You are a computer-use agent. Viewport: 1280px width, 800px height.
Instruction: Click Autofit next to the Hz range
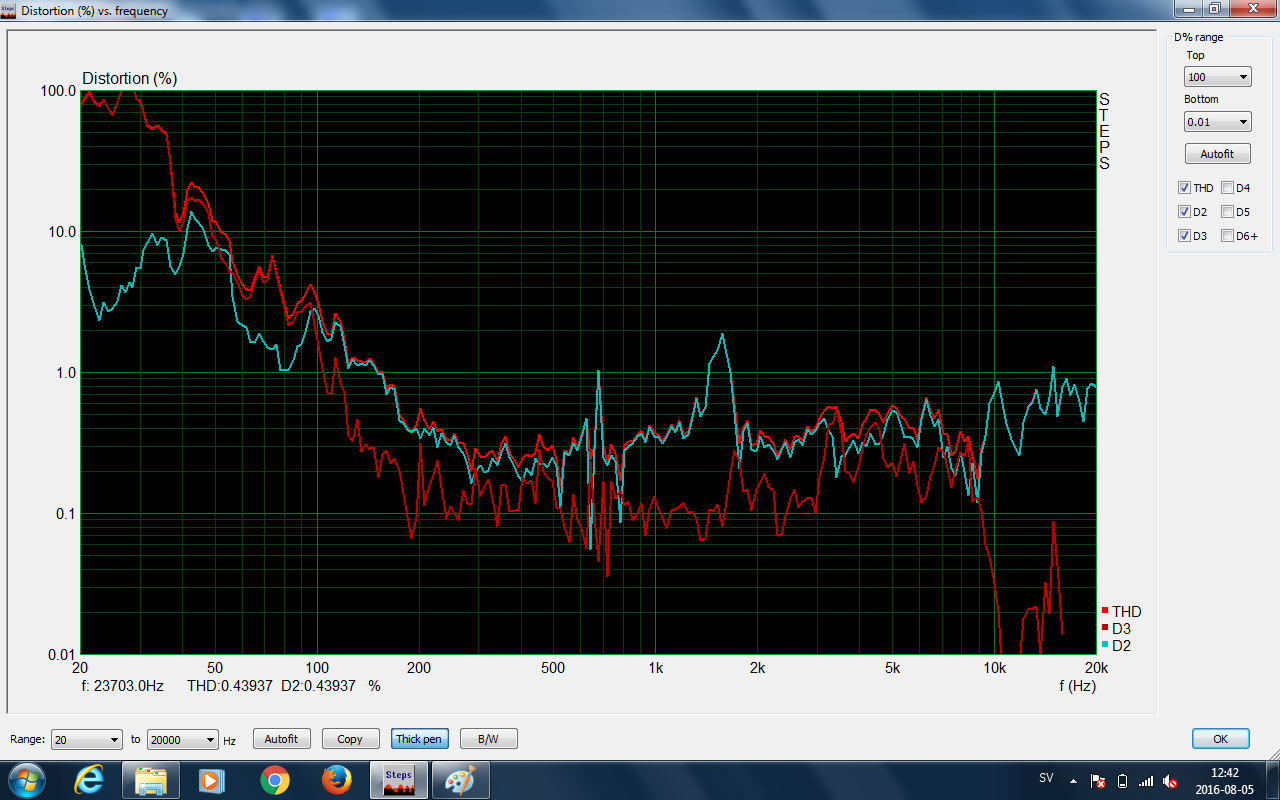(x=281, y=739)
